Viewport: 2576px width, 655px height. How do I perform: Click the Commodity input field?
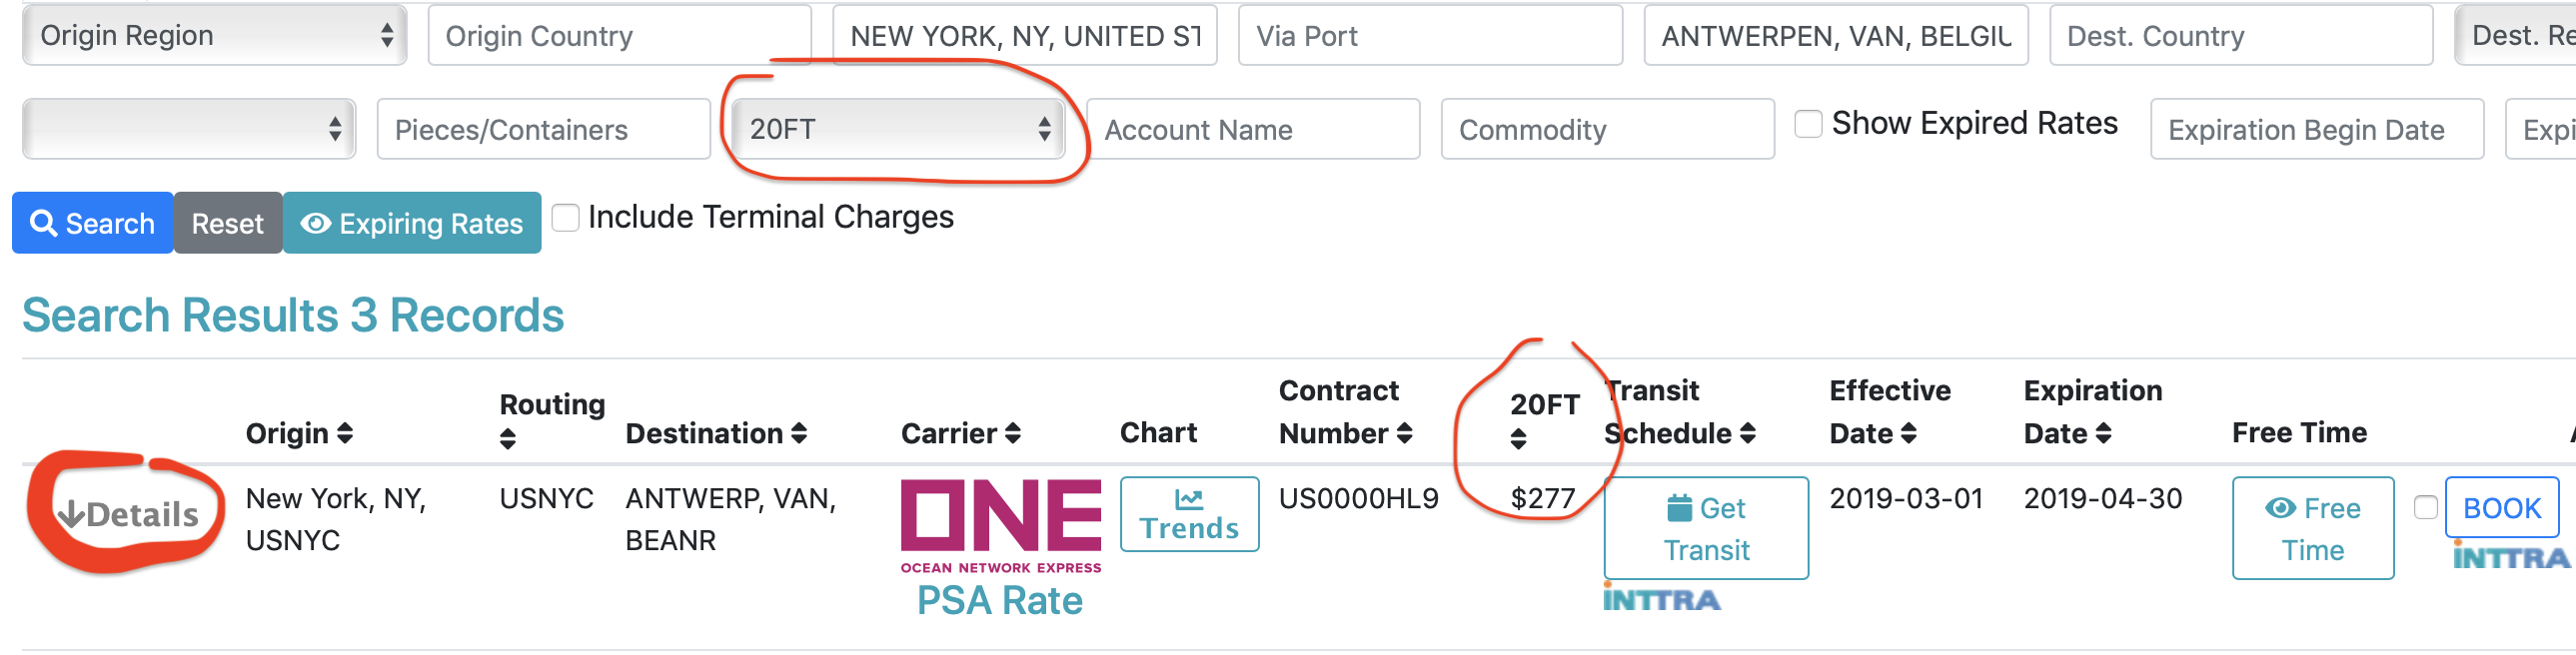pyautogui.click(x=1607, y=130)
